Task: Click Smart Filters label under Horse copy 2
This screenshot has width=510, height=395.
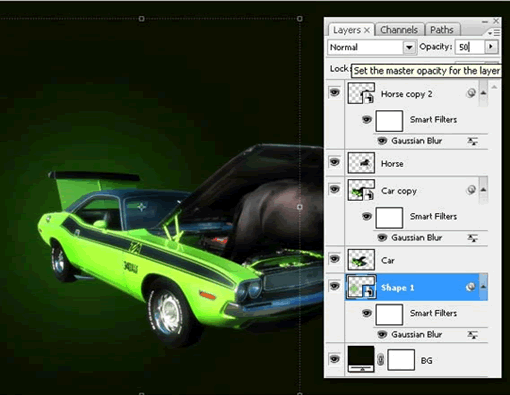Action: click(x=433, y=119)
